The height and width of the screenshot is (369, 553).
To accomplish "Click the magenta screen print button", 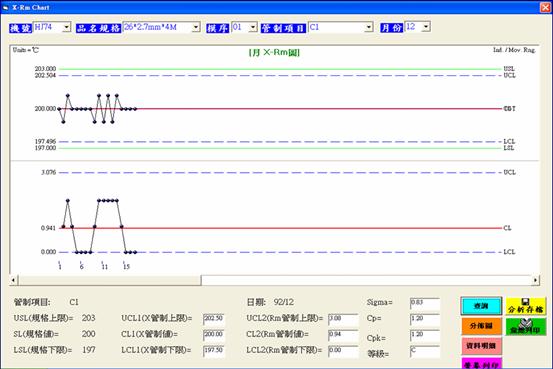I will click(x=481, y=364).
